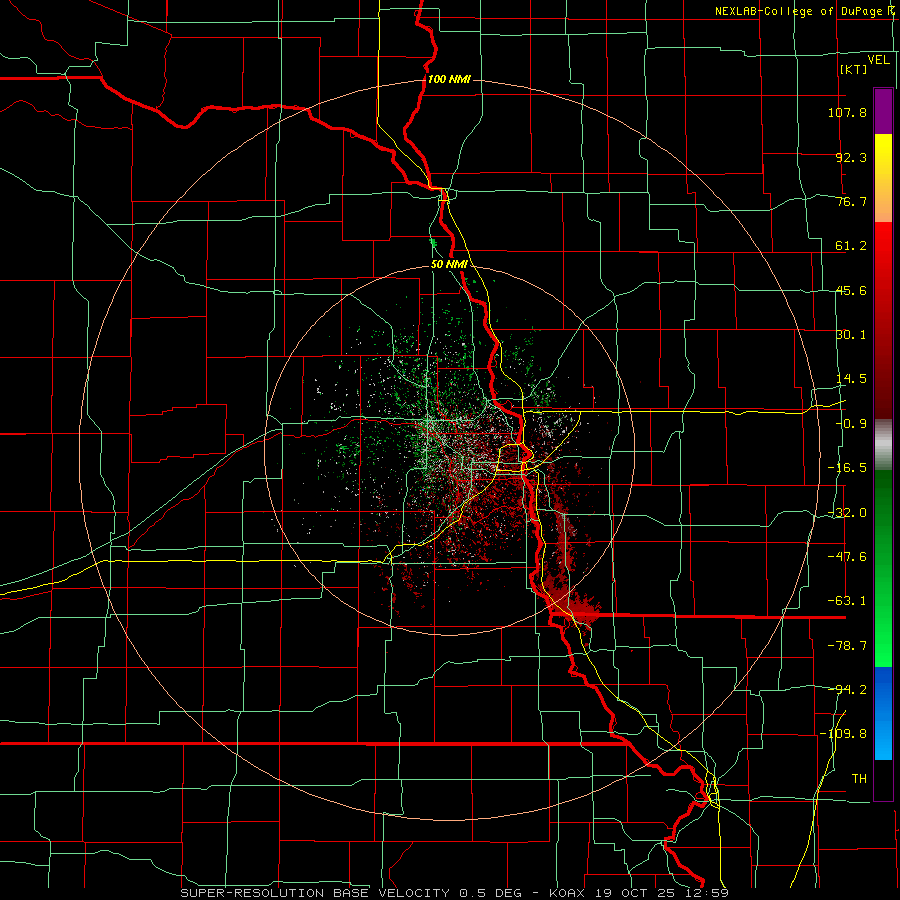This screenshot has height=900, width=900.
Task: Click the VEL legend title
Action: click(878, 60)
